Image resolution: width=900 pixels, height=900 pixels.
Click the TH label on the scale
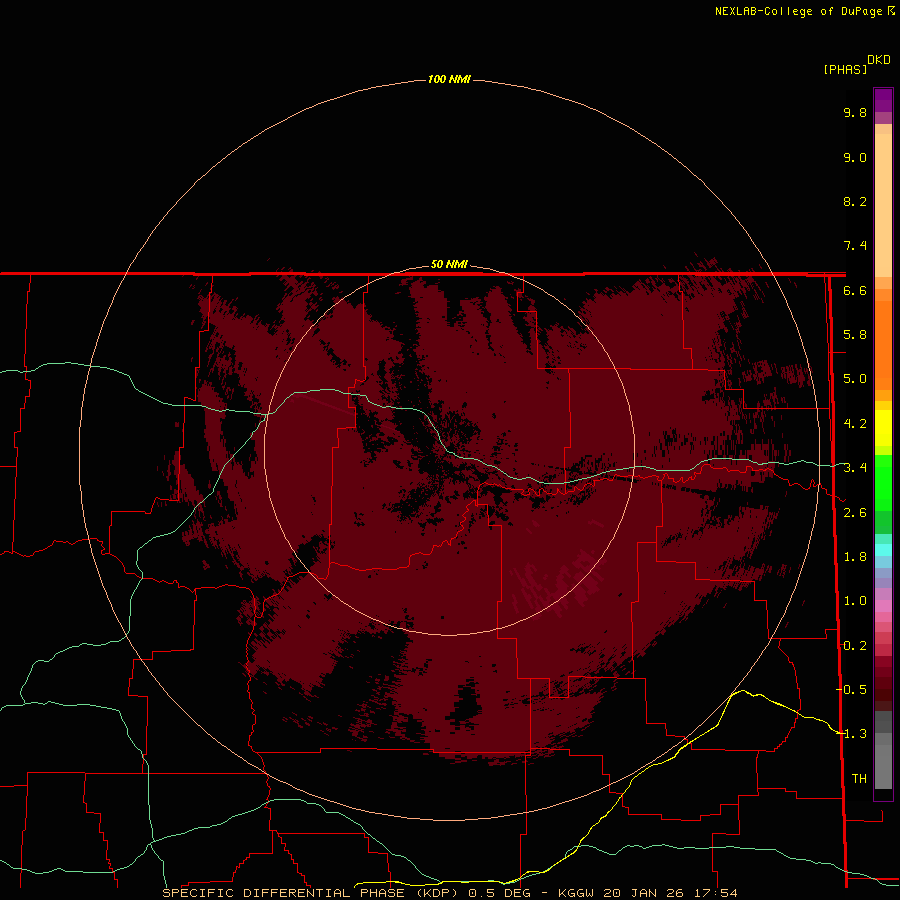(859, 779)
